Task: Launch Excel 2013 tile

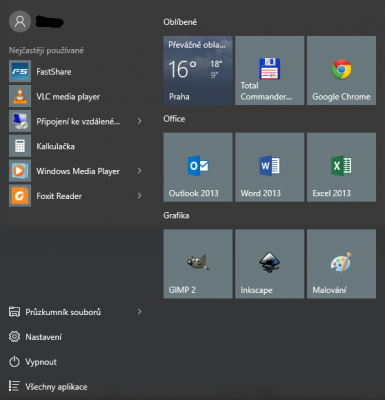Action: (341, 167)
